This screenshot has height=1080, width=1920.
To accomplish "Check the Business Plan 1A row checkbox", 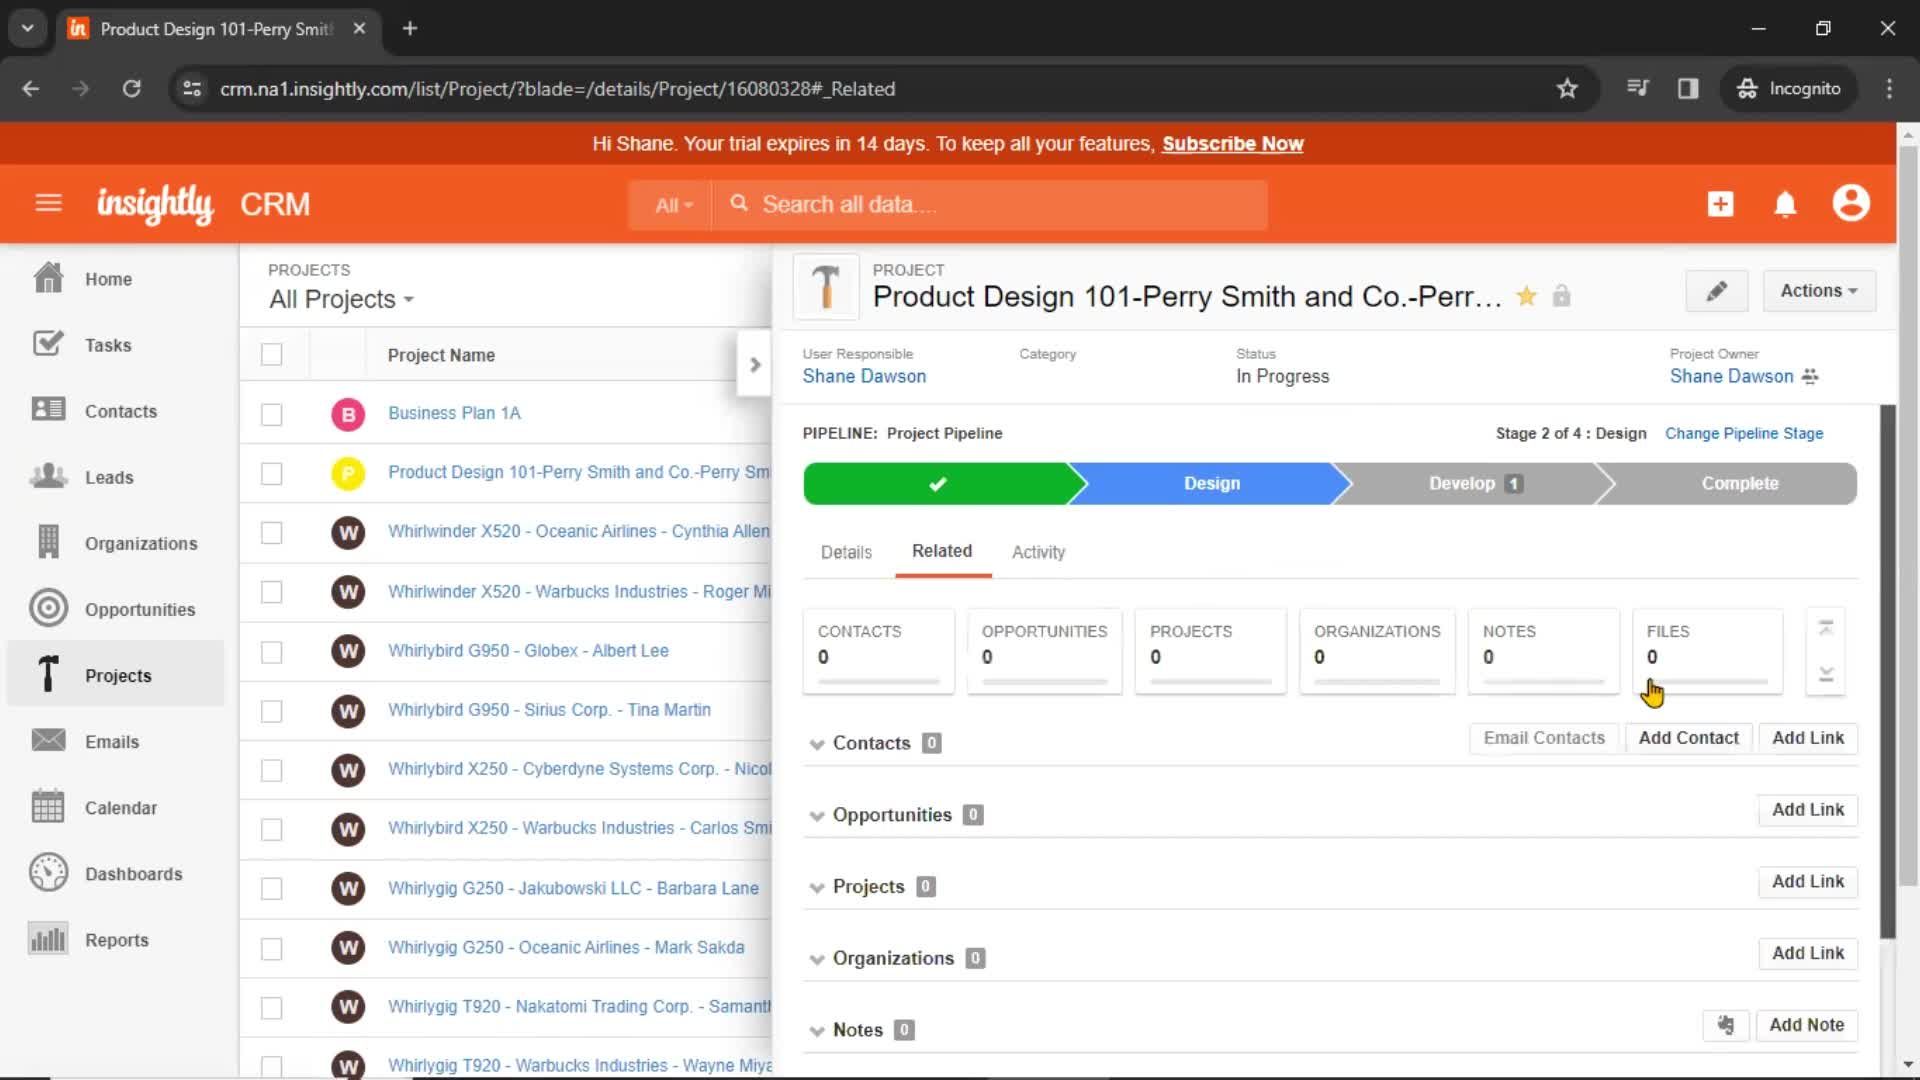I will [x=271, y=414].
